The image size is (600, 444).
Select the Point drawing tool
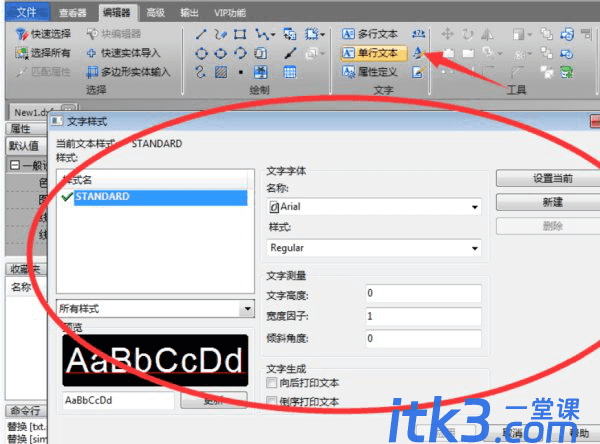pyautogui.click(x=240, y=72)
